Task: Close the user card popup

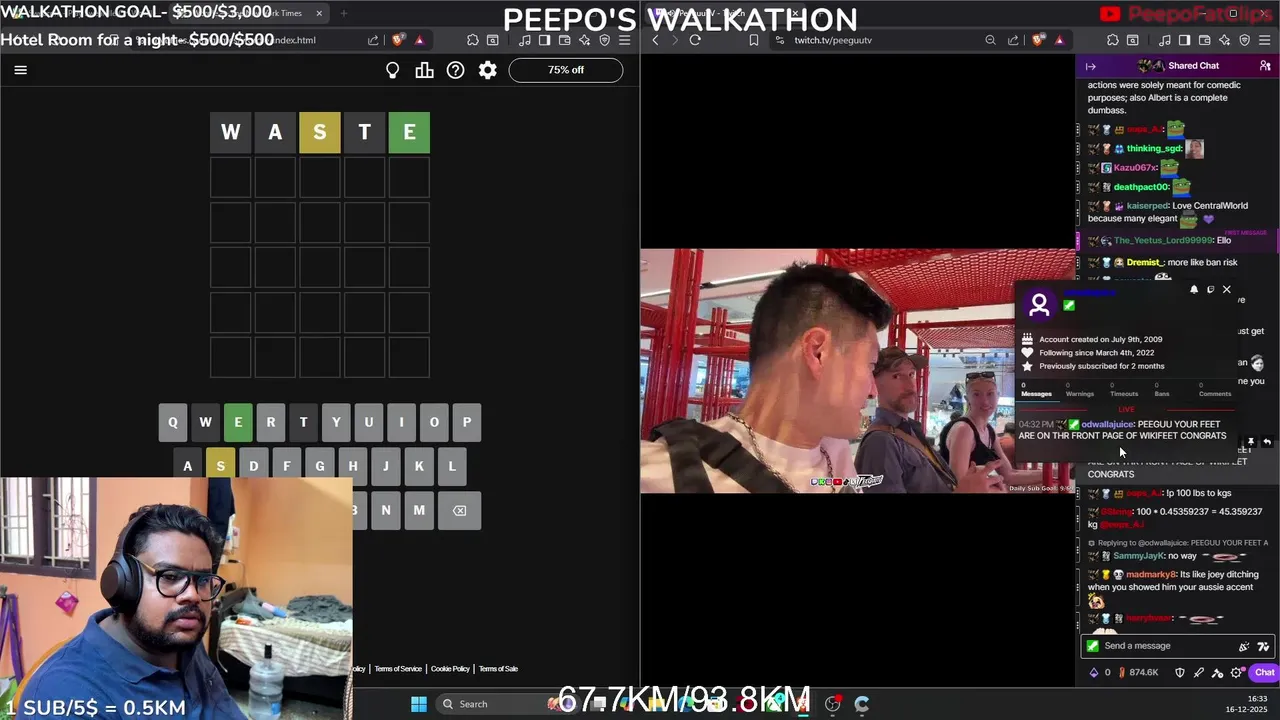Action: 1227,289
